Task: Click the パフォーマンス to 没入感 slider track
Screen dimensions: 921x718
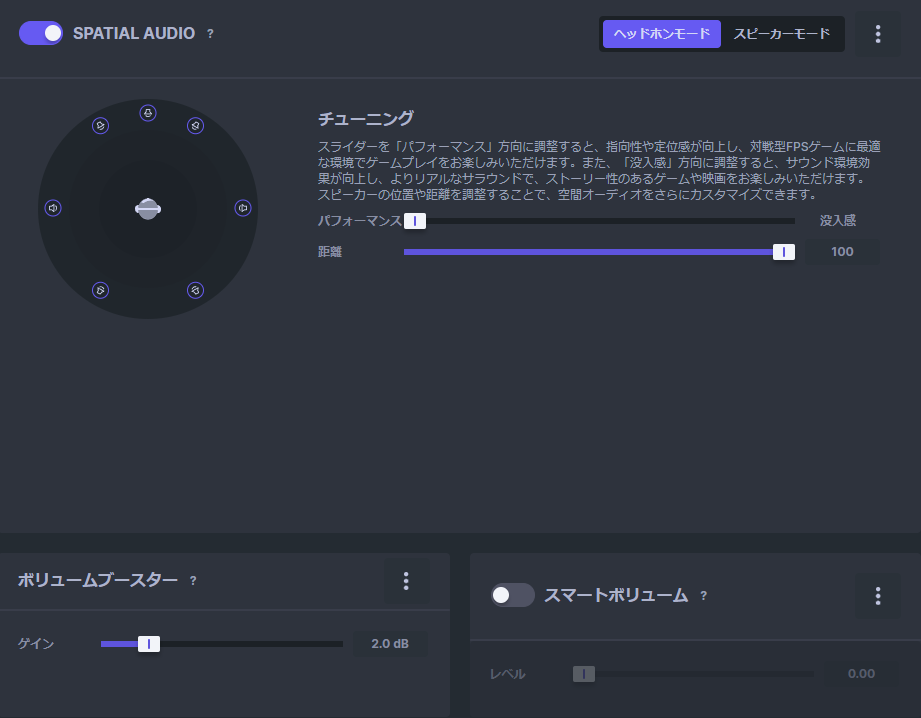Action: point(599,221)
